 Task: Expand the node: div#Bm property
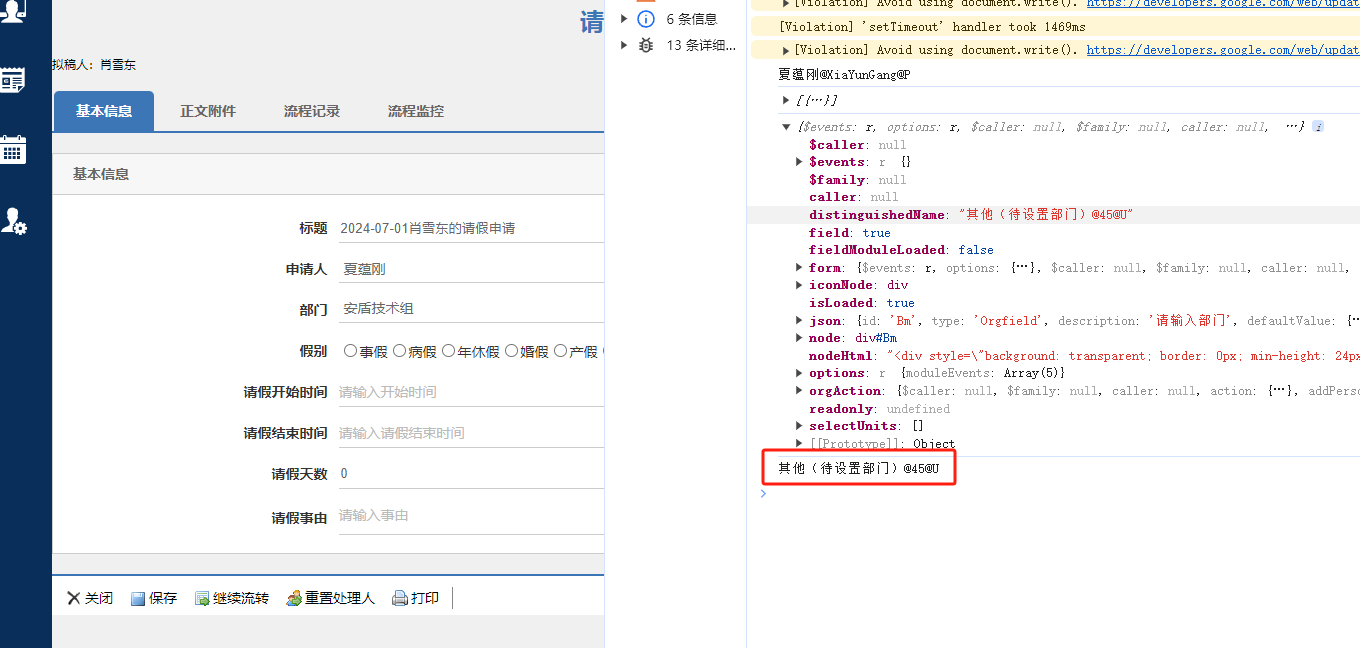pyautogui.click(x=799, y=338)
